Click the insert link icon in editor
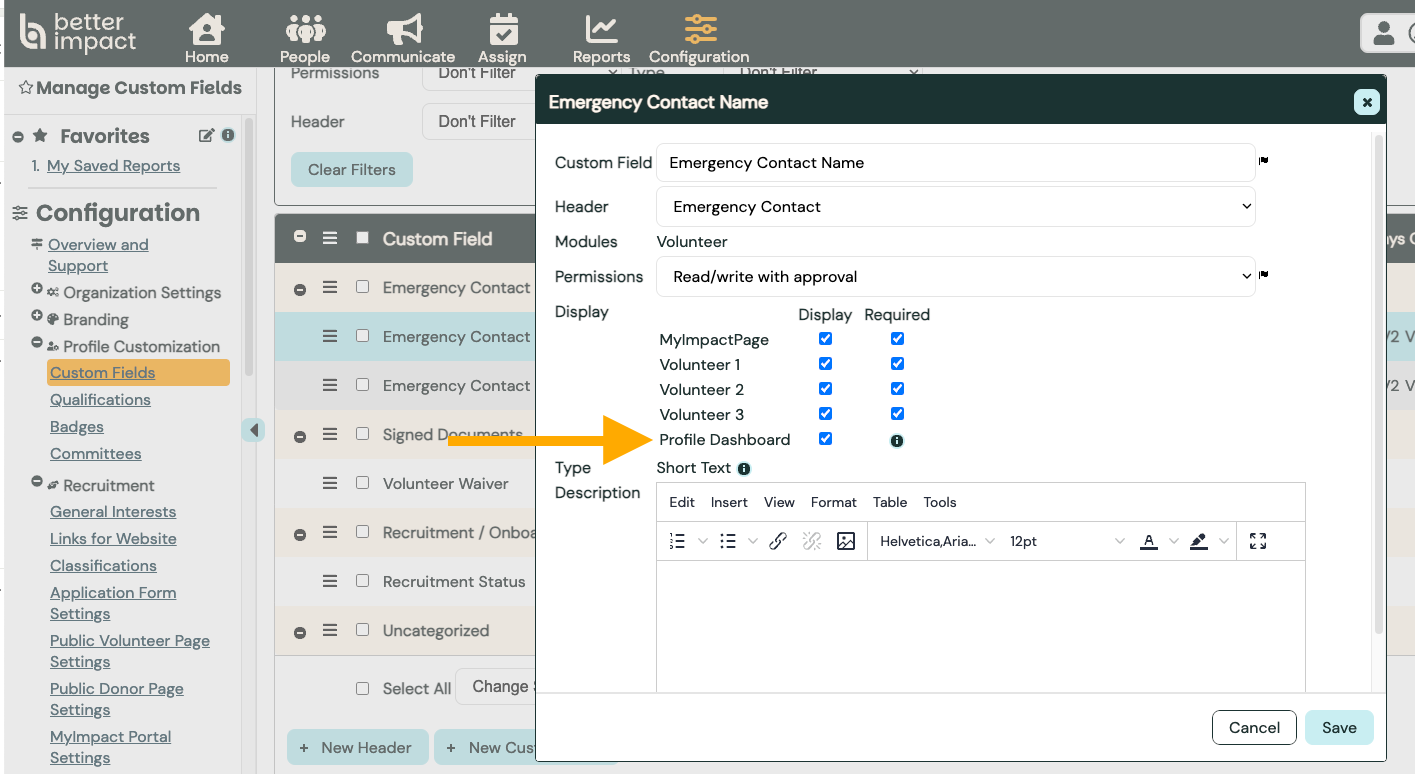 pos(778,541)
